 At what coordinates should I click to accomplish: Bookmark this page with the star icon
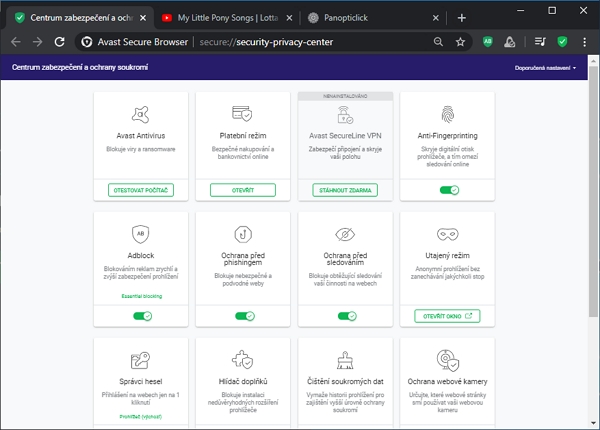pos(460,42)
